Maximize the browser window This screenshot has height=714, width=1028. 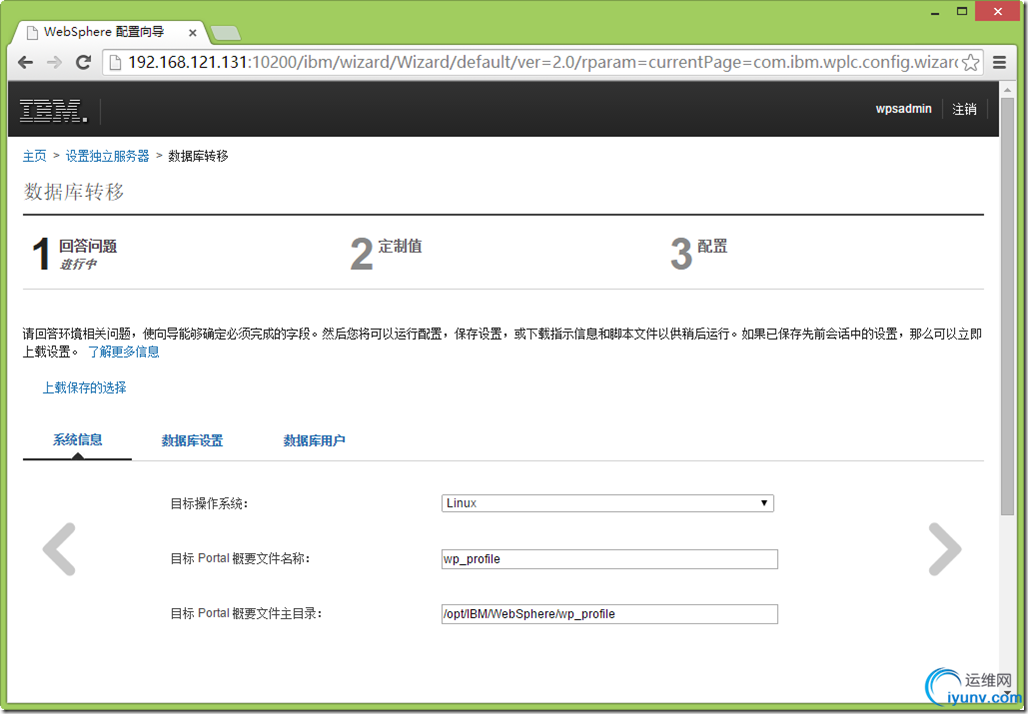point(962,11)
